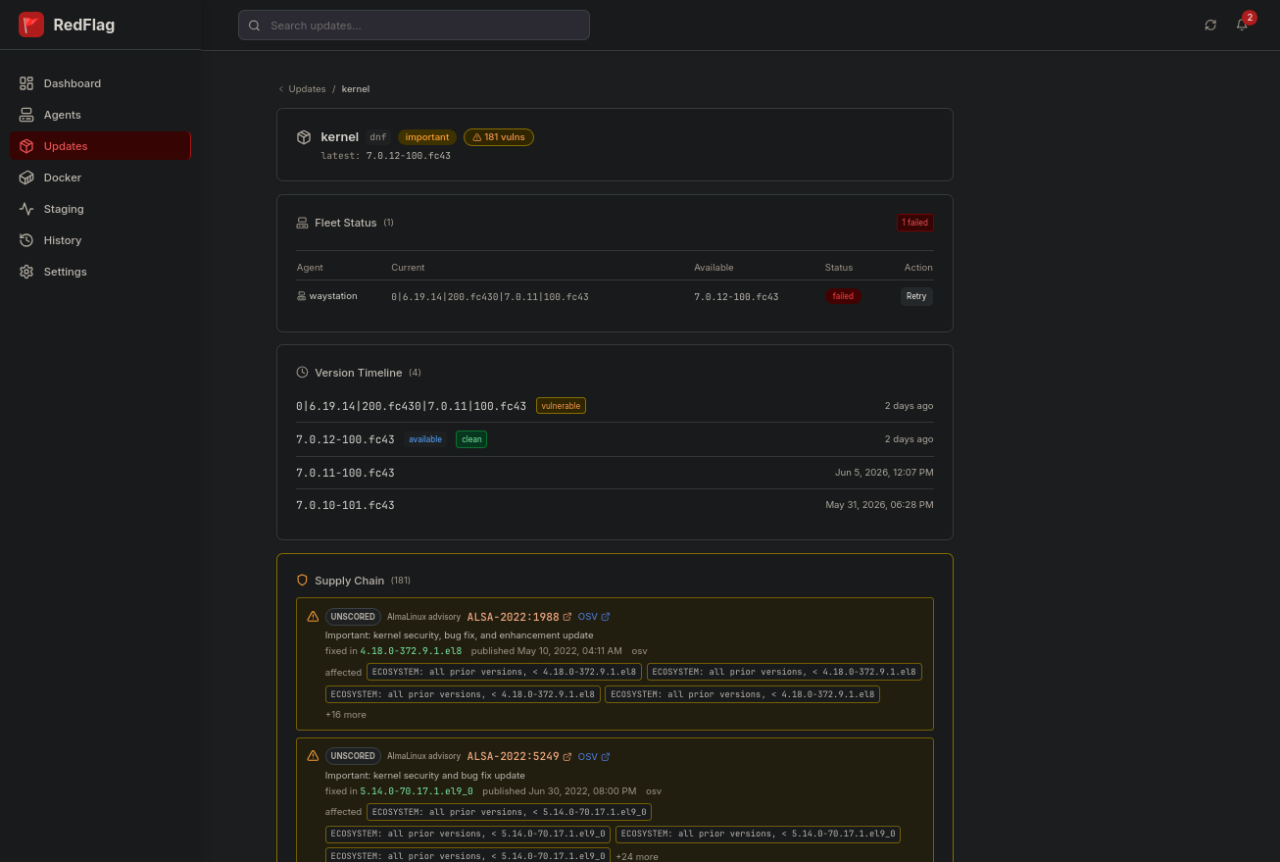1280x862 pixels.
Task: Click the 181 vulns badge
Action: [x=498, y=137]
